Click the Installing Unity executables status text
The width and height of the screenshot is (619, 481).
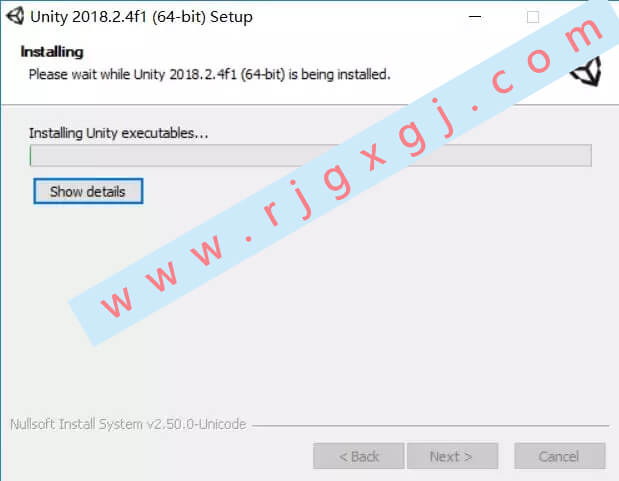(118, 133)
